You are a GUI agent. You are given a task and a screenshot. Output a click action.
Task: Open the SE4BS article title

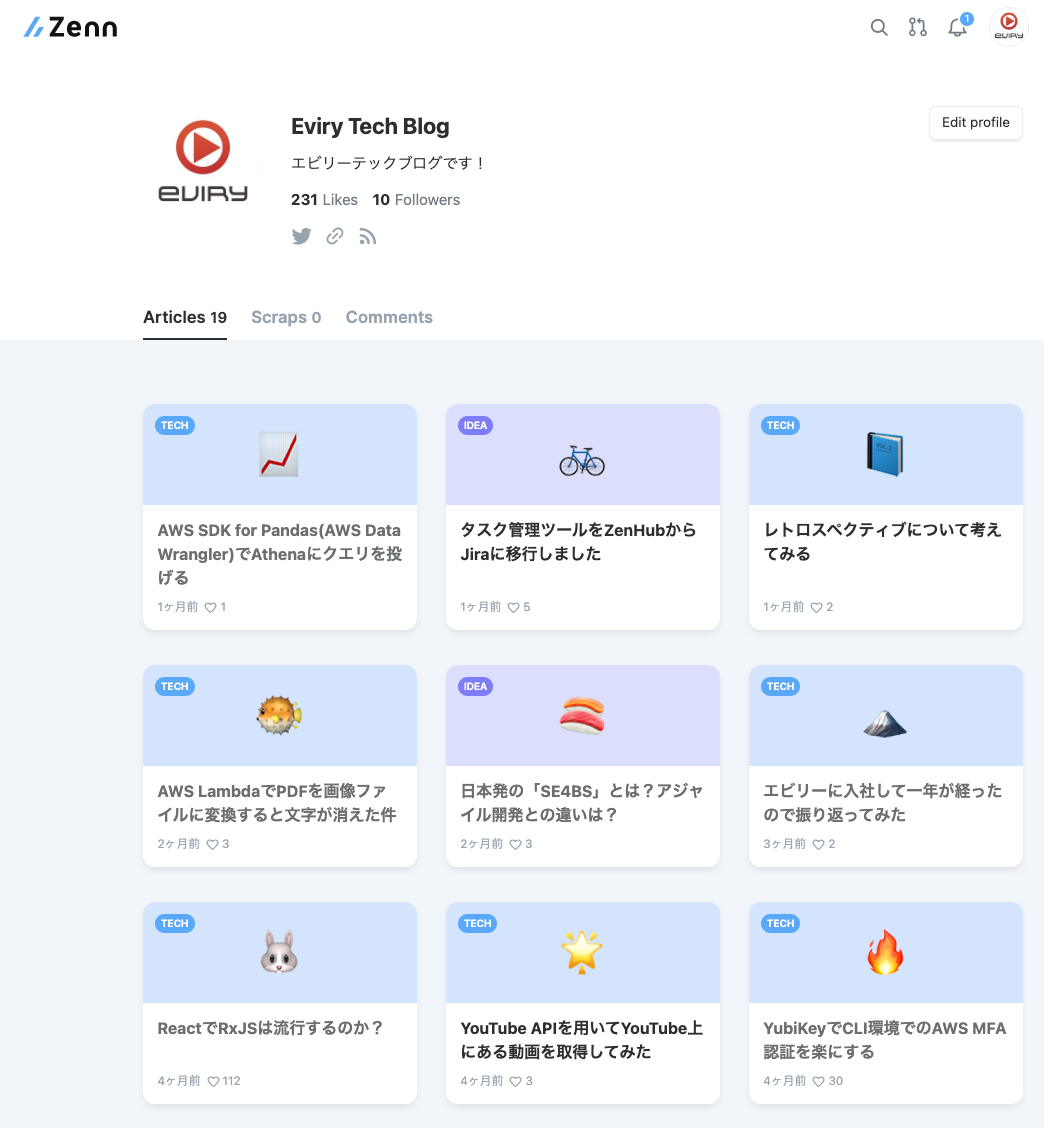tap(581, 803)
